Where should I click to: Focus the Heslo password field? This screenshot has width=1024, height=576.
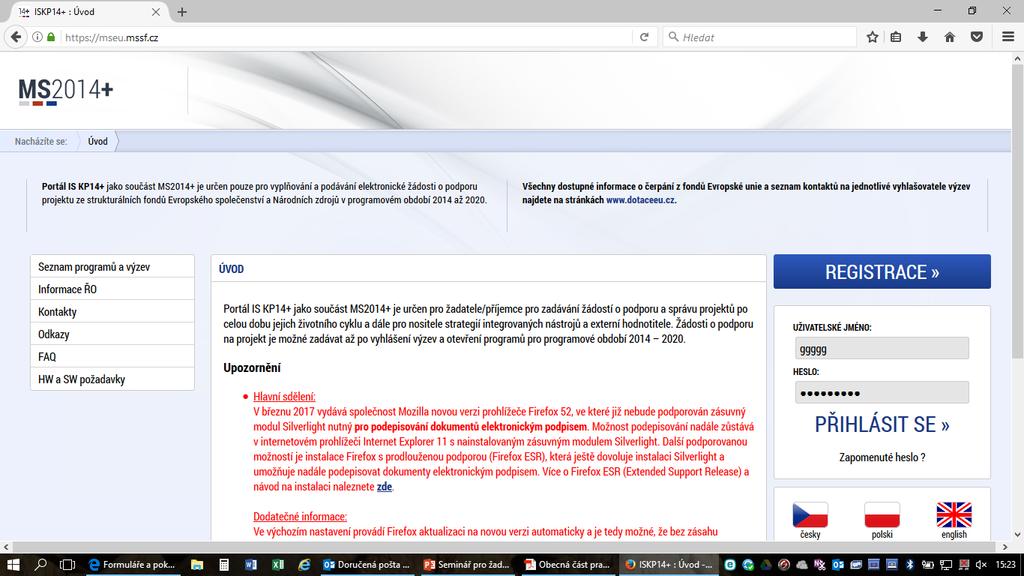tap(882, 392)
